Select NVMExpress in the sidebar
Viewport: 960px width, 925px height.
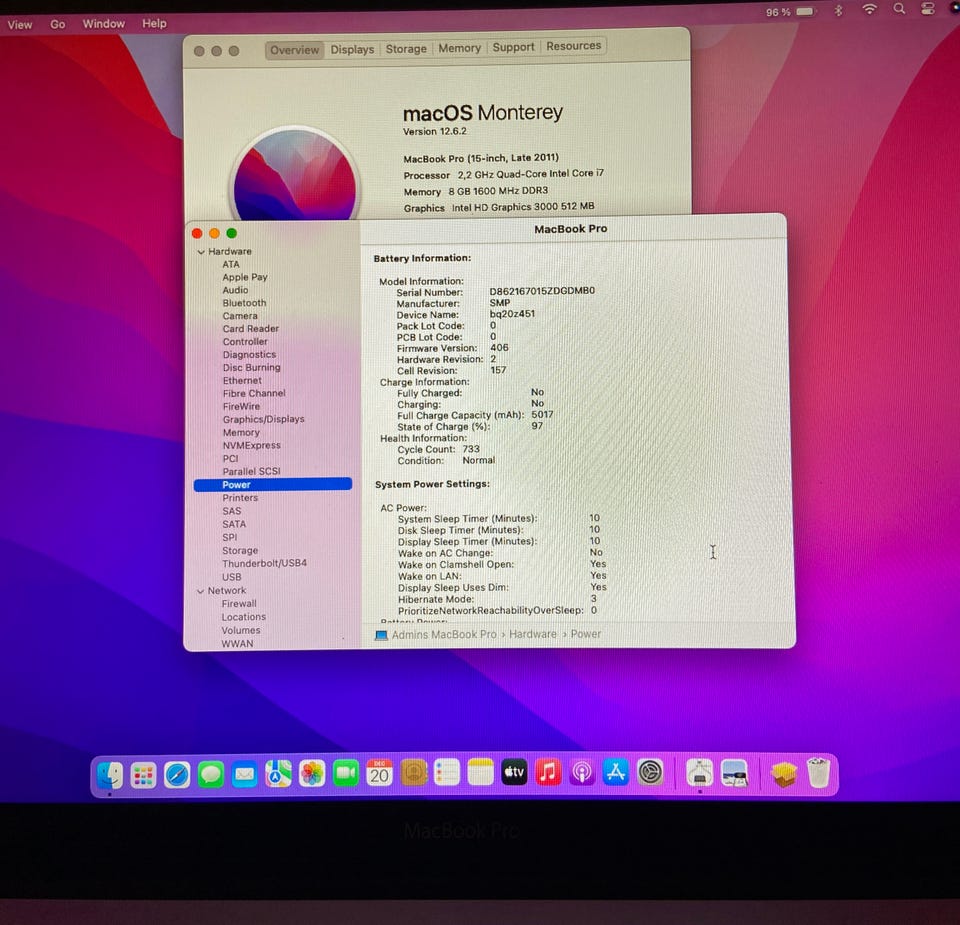pyautogui.click(x=252, y=445)
